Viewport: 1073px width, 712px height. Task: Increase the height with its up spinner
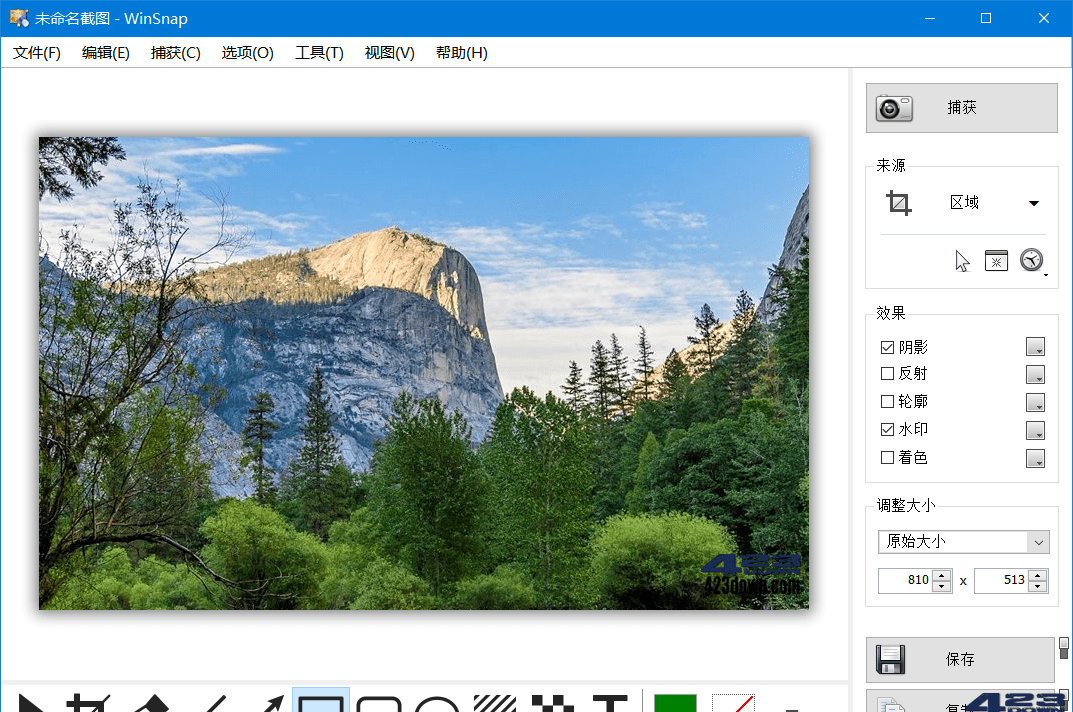[1038, 575]
